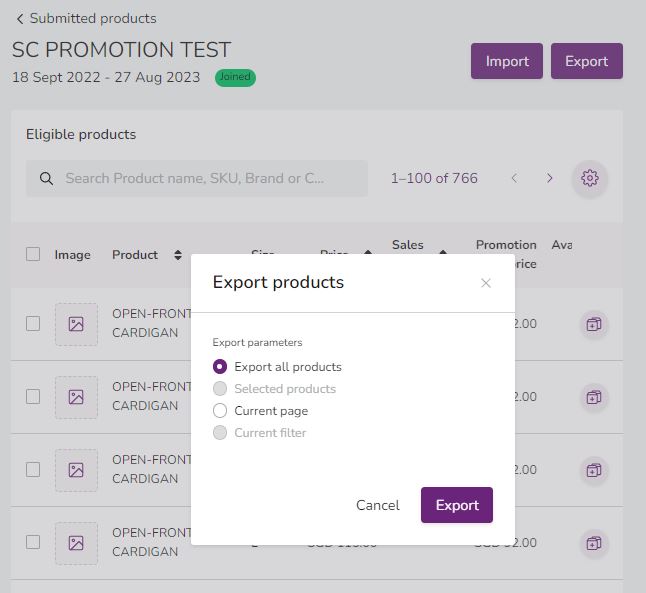Click fourth row's add-to-promotion icon
The height and width of the screenshot is (593, 646).
[x=594, y=543]
